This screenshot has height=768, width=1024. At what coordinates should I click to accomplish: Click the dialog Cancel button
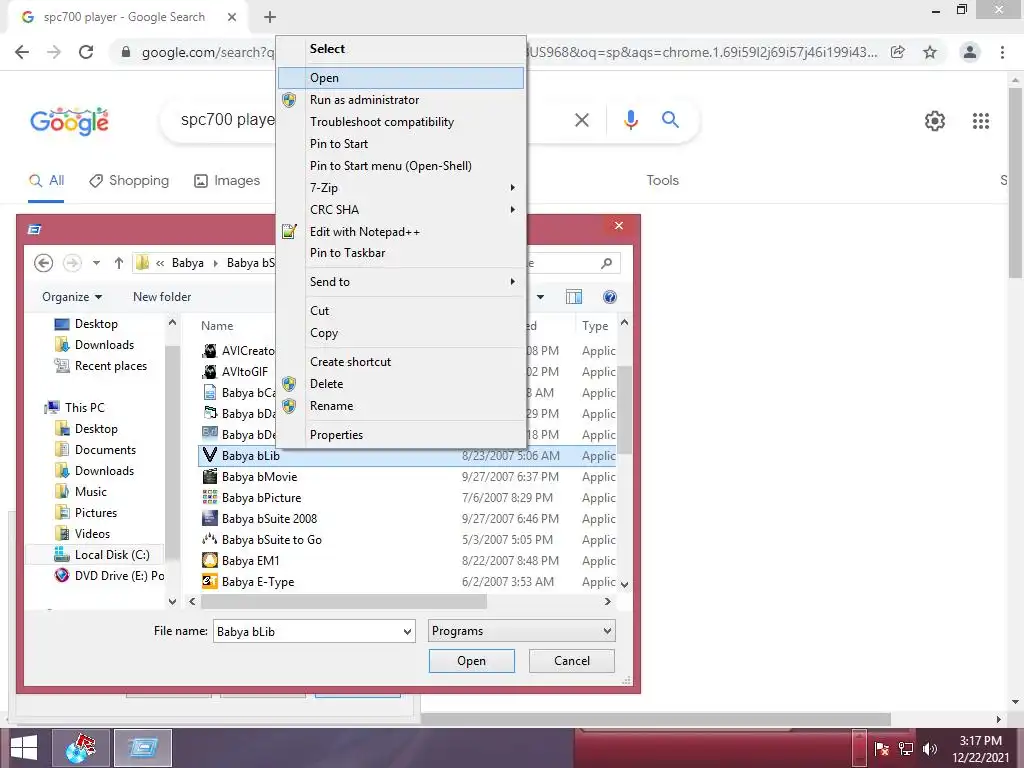tap(571, 661)
